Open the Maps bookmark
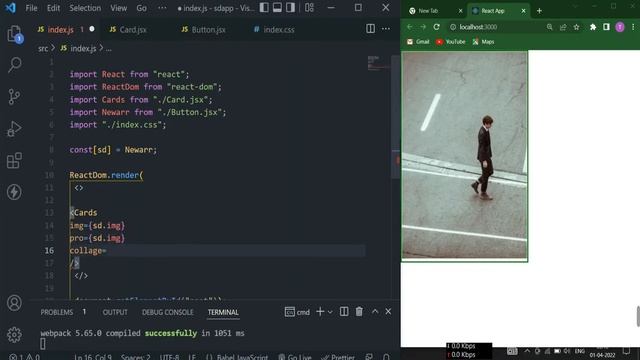640x360 pixels. point(483,42)
